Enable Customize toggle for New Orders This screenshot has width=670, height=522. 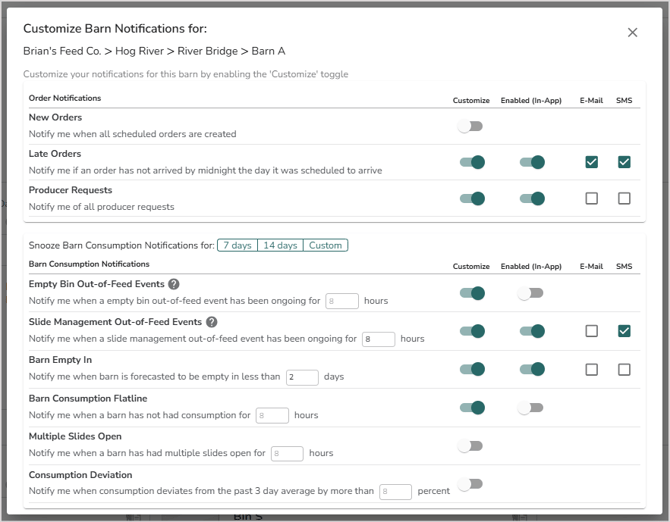tap(470, 126)
